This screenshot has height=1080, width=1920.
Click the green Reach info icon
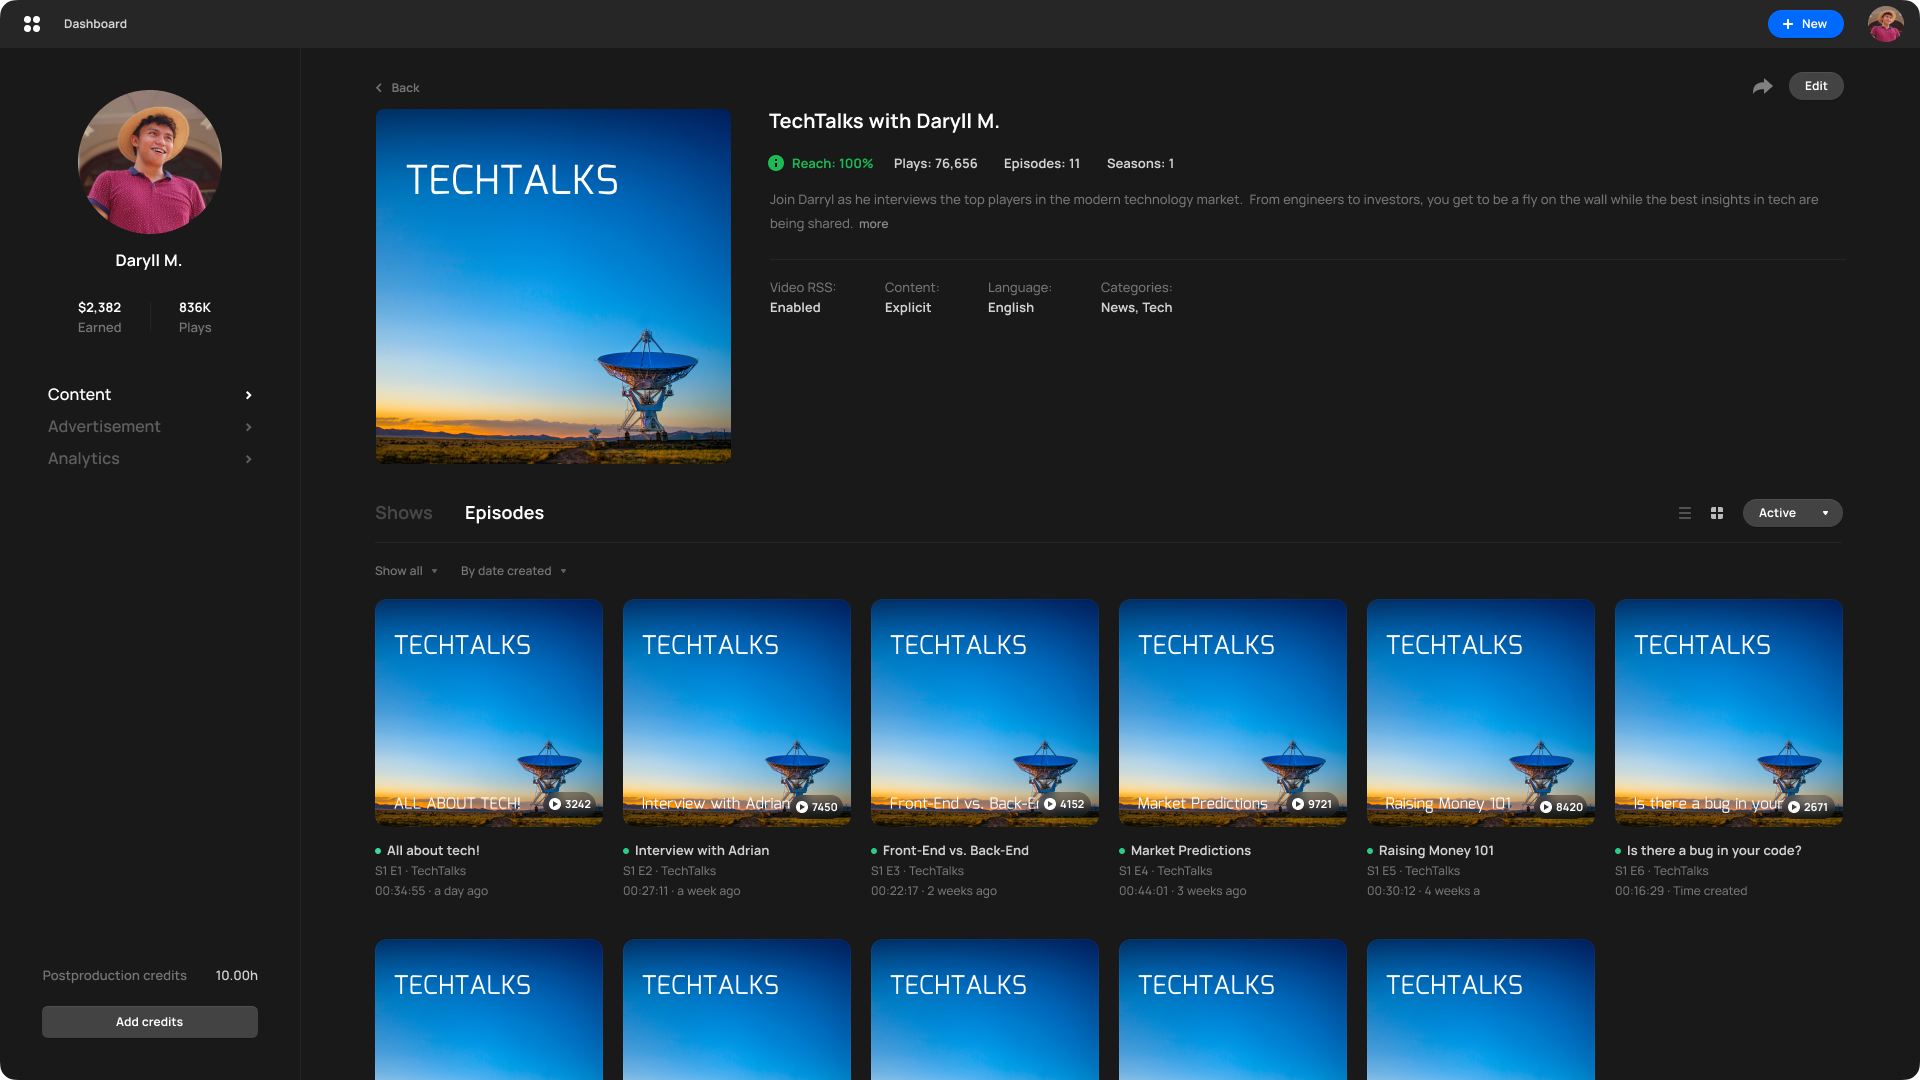776,163
